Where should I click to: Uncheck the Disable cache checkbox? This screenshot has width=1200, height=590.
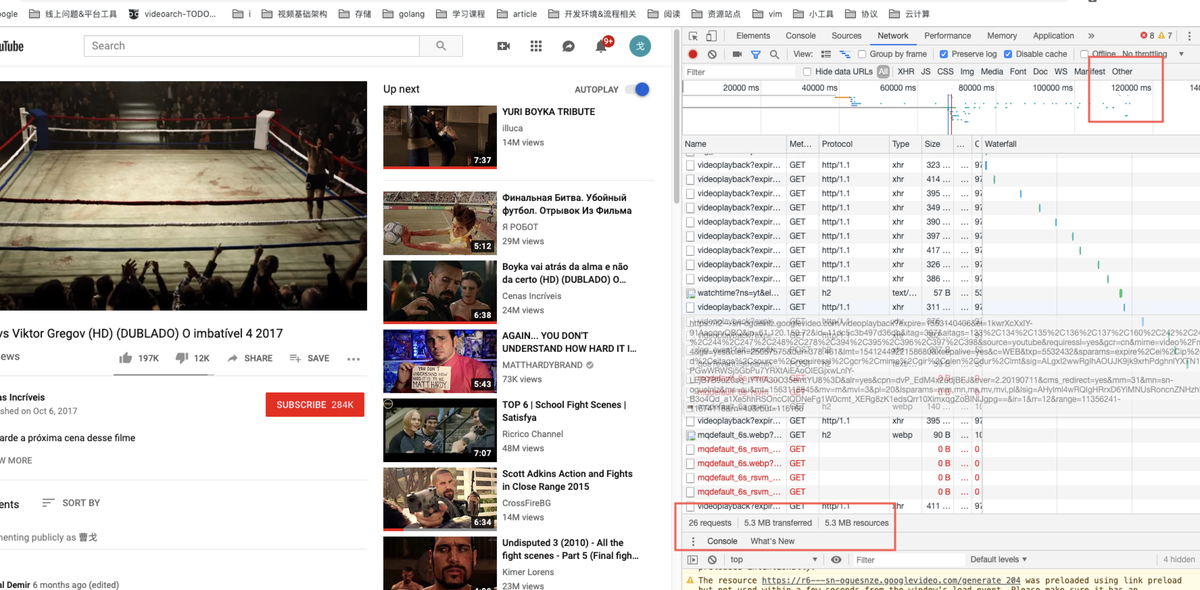pos(1008,54)
